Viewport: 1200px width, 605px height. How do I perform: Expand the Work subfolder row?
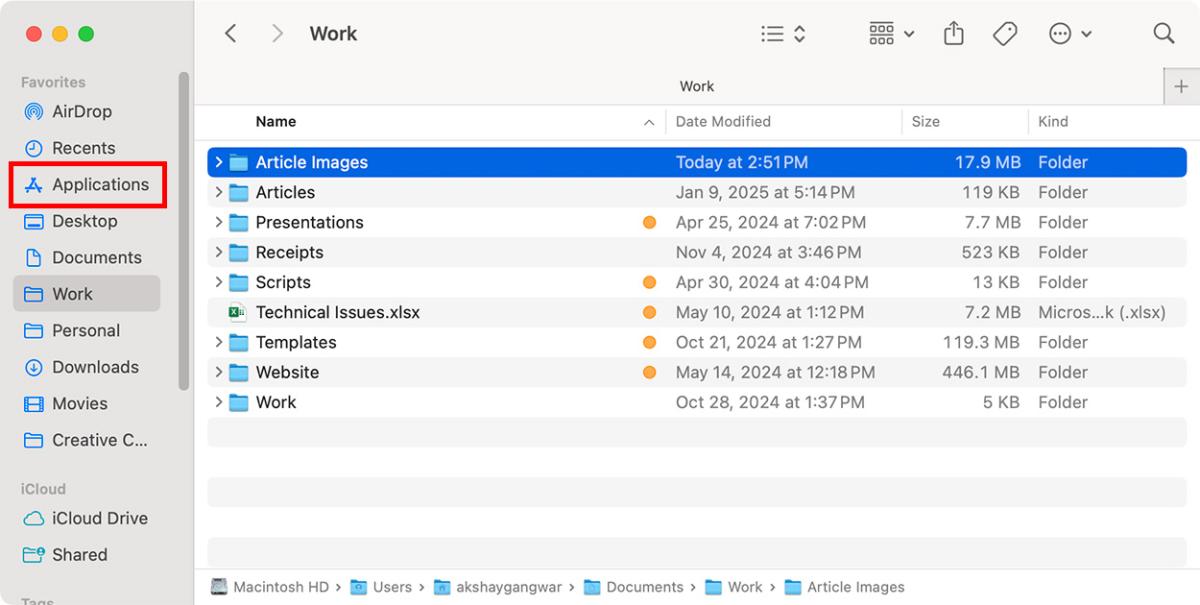click(218, 402)
